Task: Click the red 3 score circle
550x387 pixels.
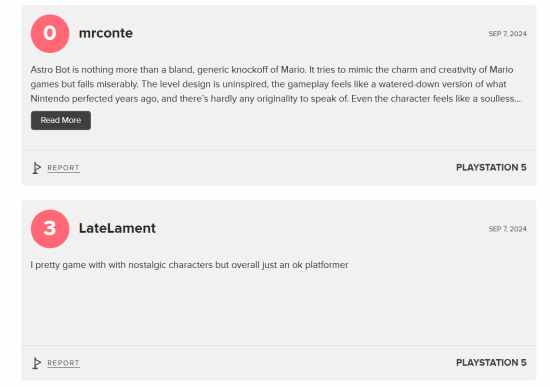Action: pyautogui.click(x=50, y=229)
